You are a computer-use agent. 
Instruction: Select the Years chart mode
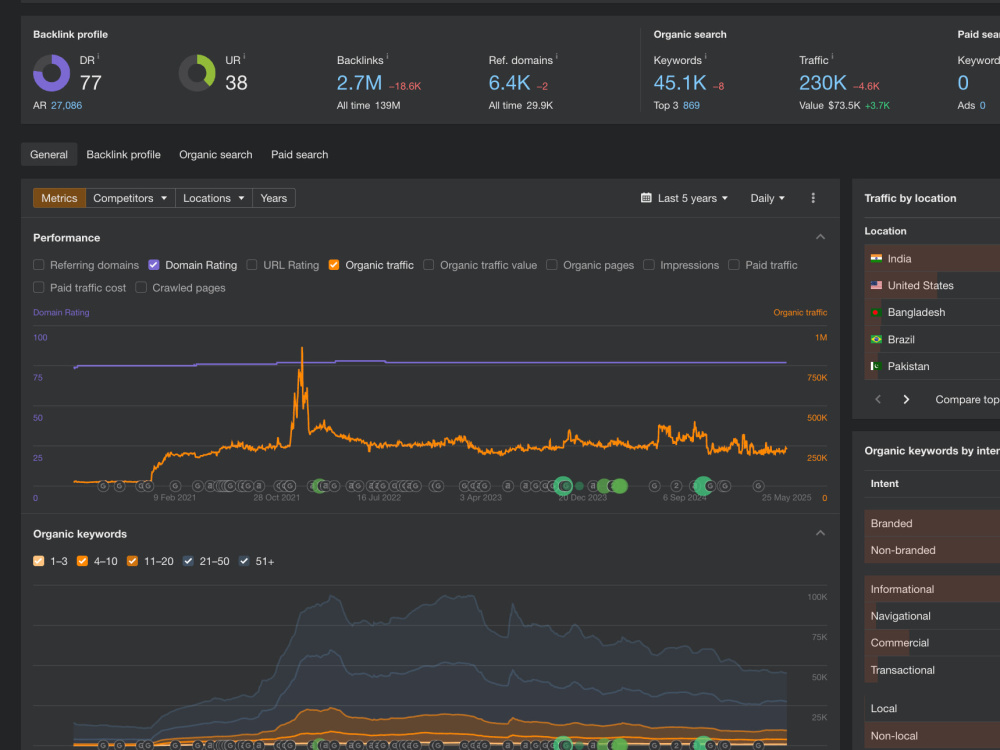(x=274, y=198)
